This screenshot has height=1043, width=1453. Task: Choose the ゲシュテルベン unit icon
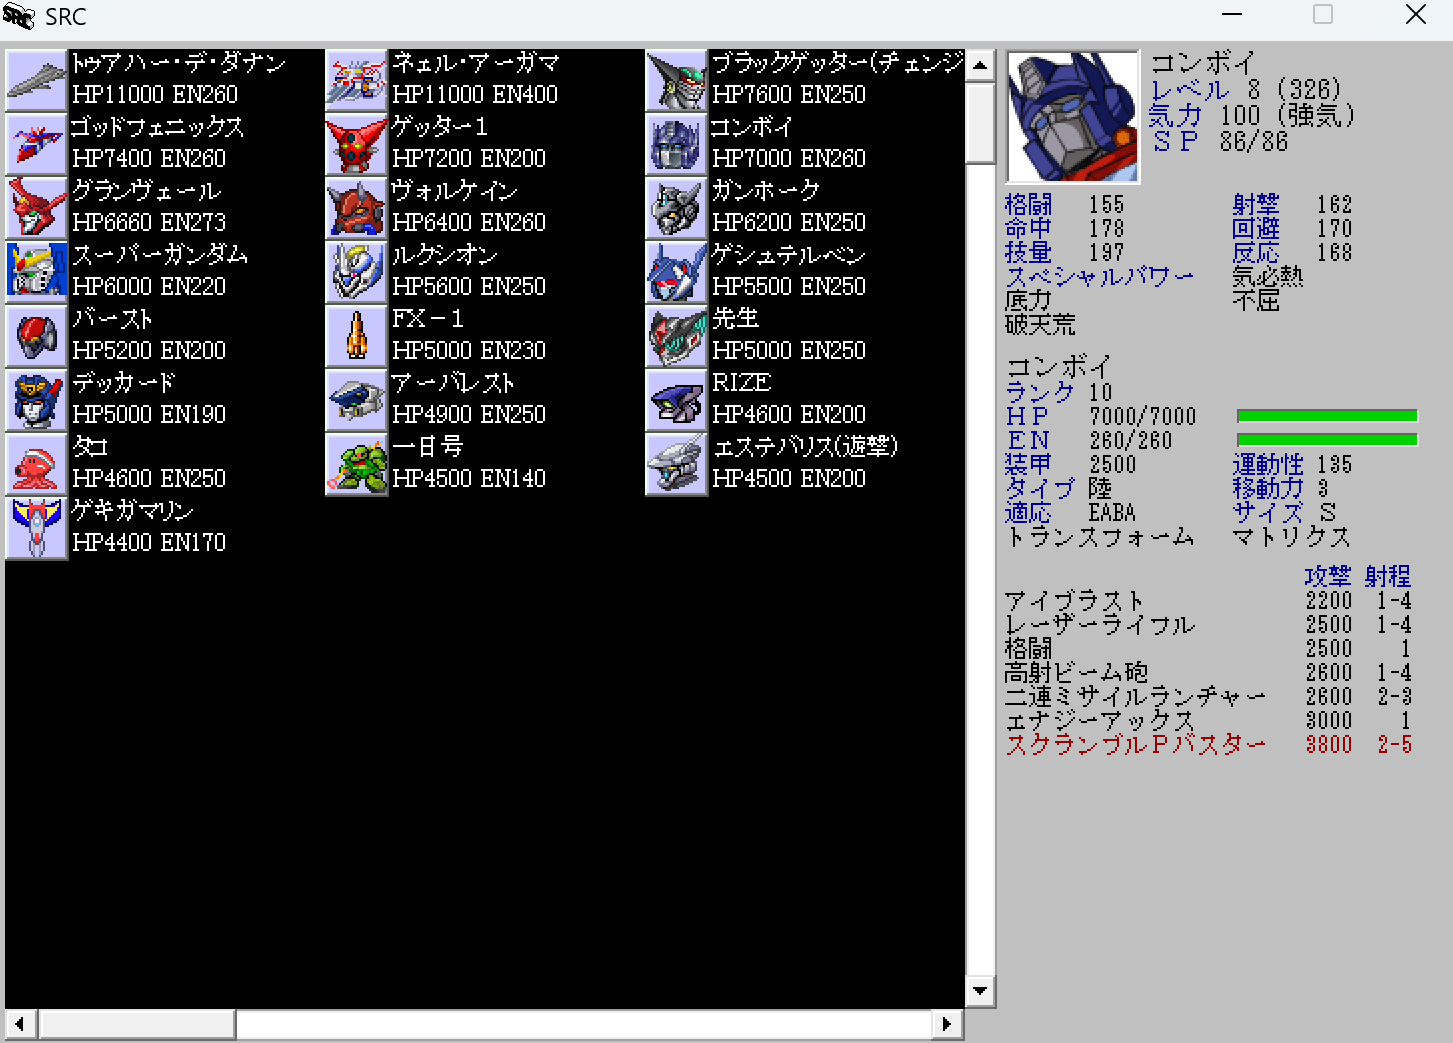(x=677, y=272)
